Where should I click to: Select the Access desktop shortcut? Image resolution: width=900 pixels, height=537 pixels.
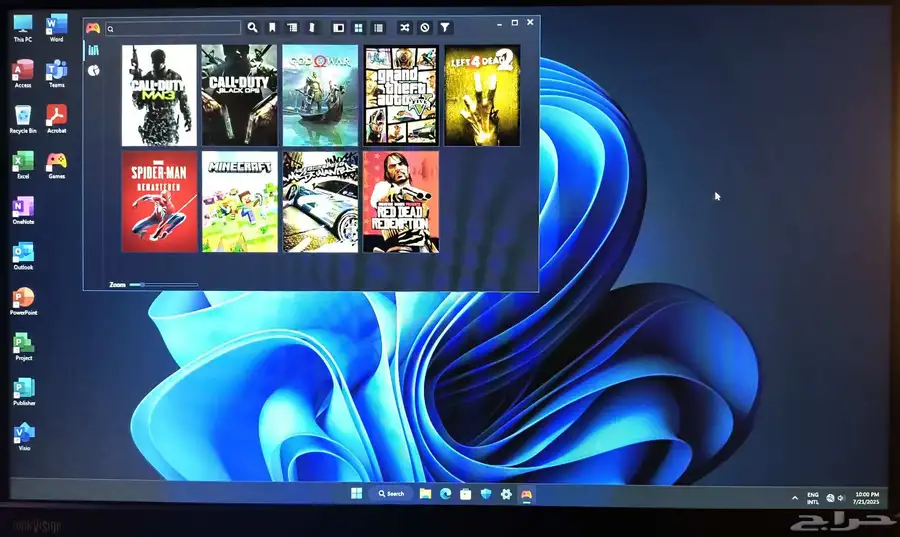click(23, 73)
